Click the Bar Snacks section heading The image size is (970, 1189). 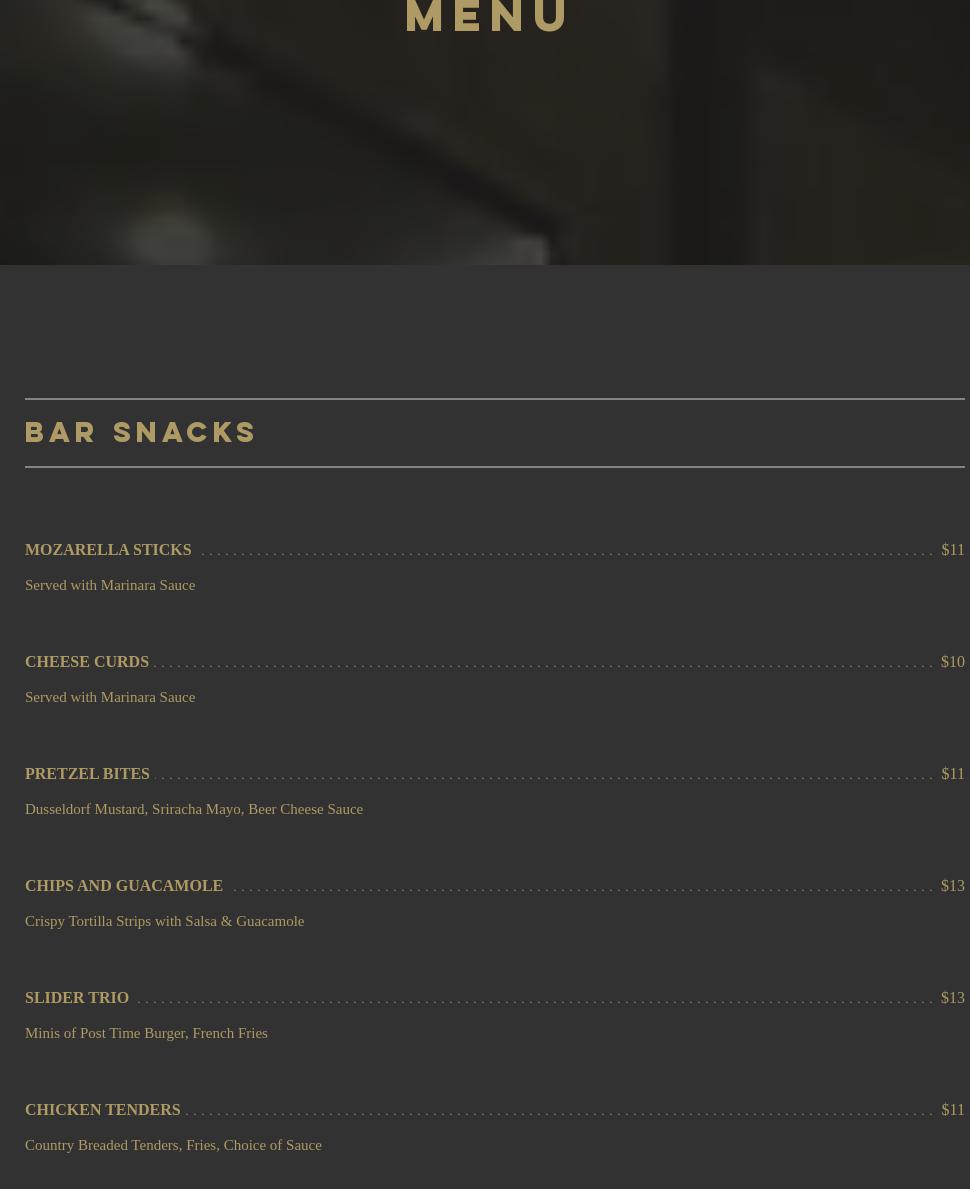click(141, 432)
